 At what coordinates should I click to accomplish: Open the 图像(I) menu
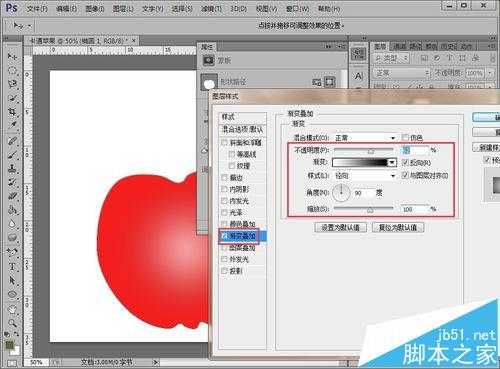pyautogui.click(x=95, y=8)
